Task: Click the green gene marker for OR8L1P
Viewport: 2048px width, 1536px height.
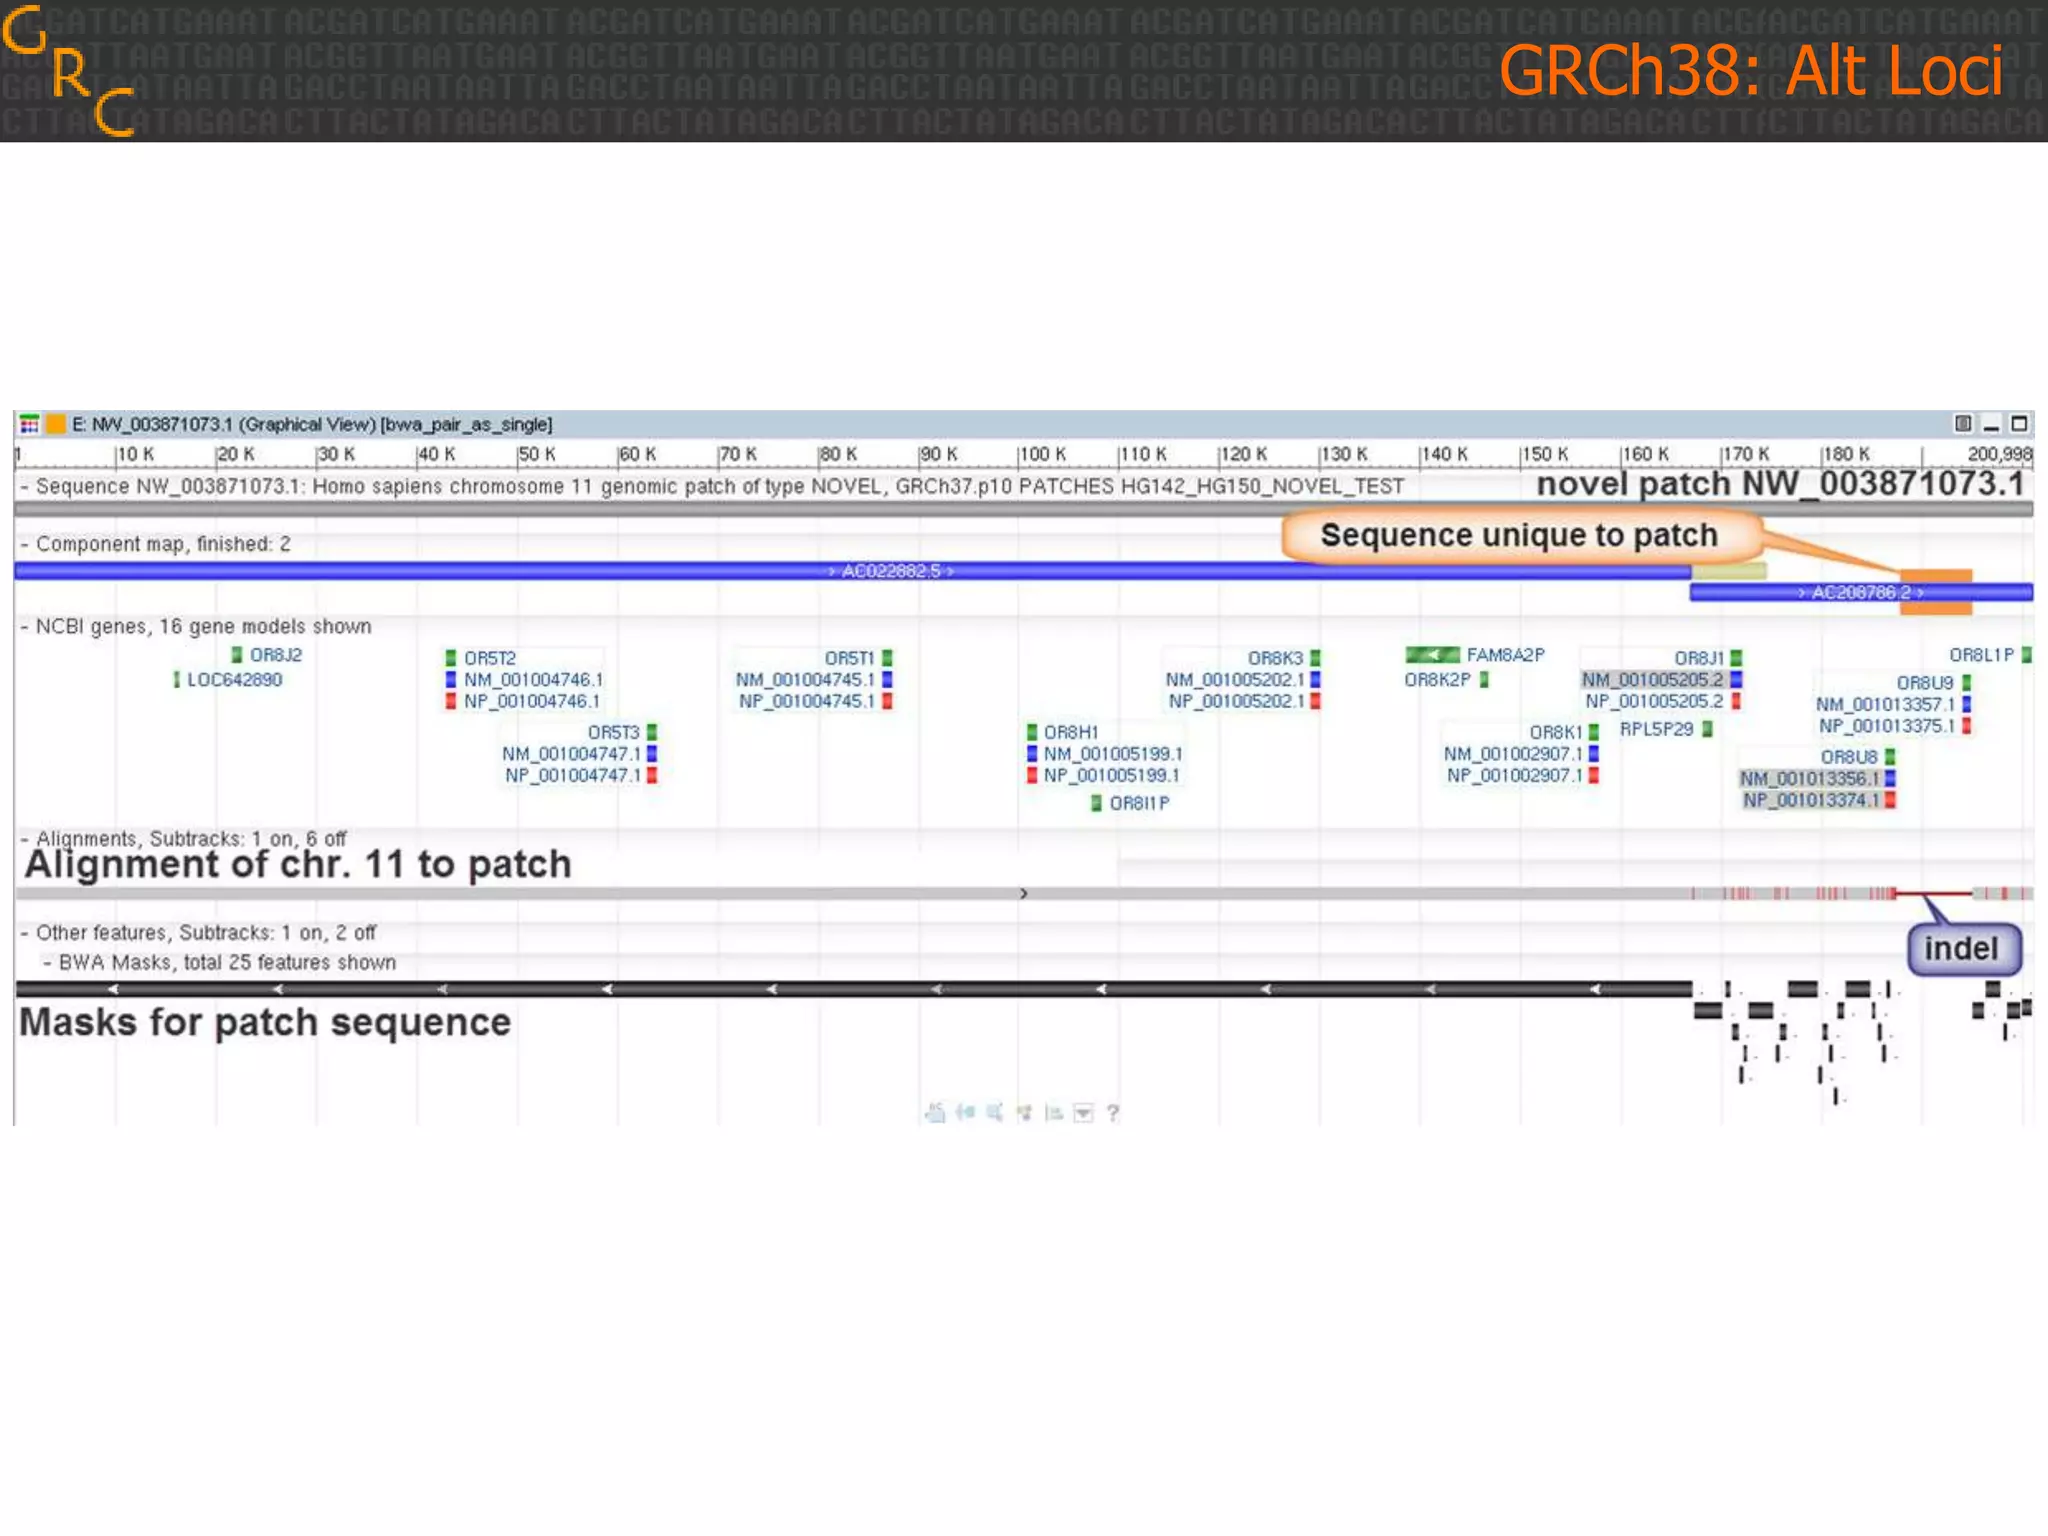Action: click(2026, 655)
